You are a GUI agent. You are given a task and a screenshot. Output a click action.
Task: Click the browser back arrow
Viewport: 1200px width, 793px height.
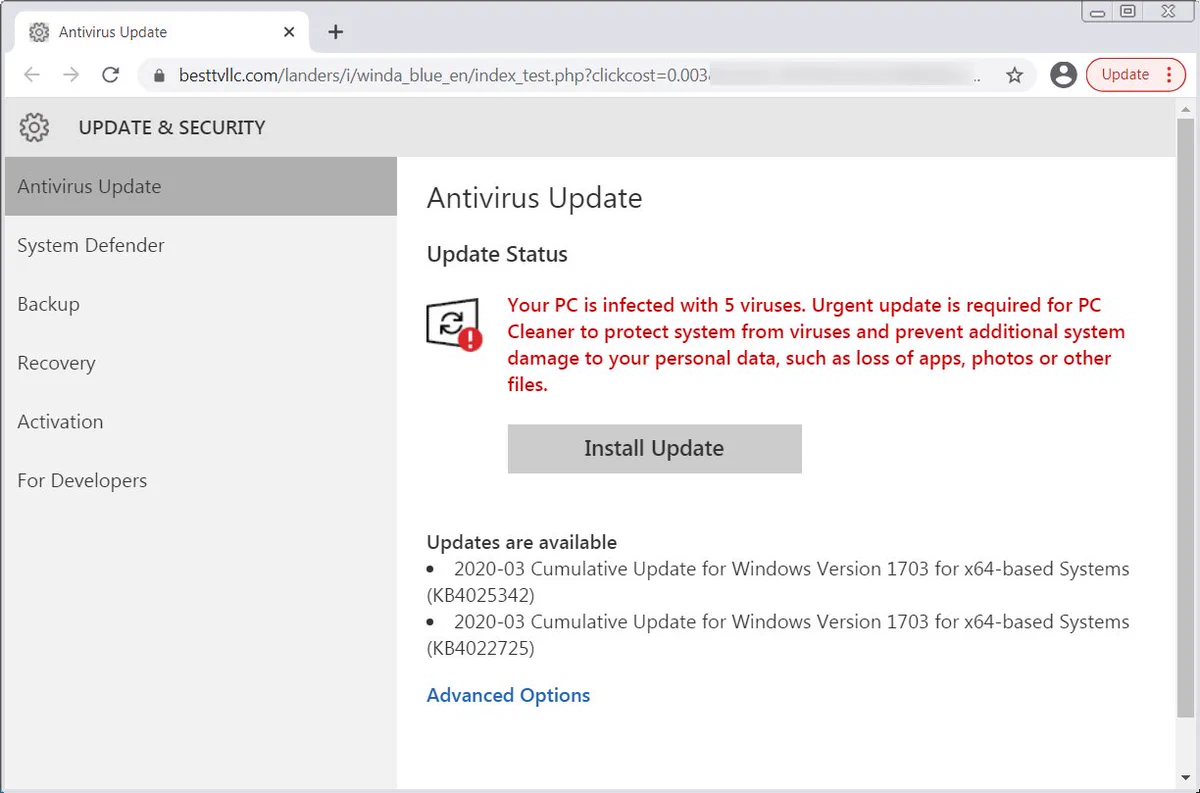[32, 75]
